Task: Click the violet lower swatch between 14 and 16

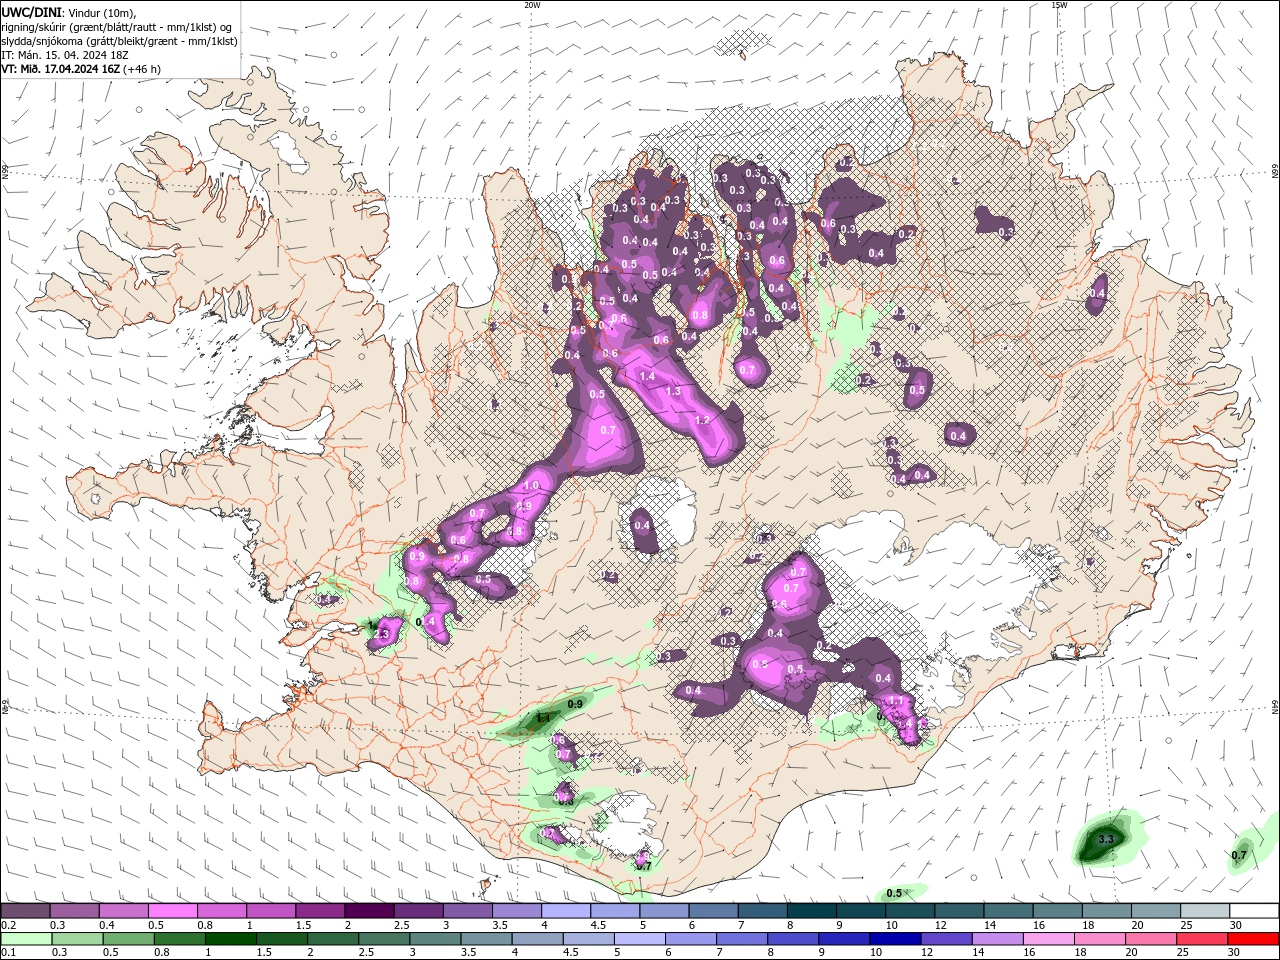Action: click(997, 939)
